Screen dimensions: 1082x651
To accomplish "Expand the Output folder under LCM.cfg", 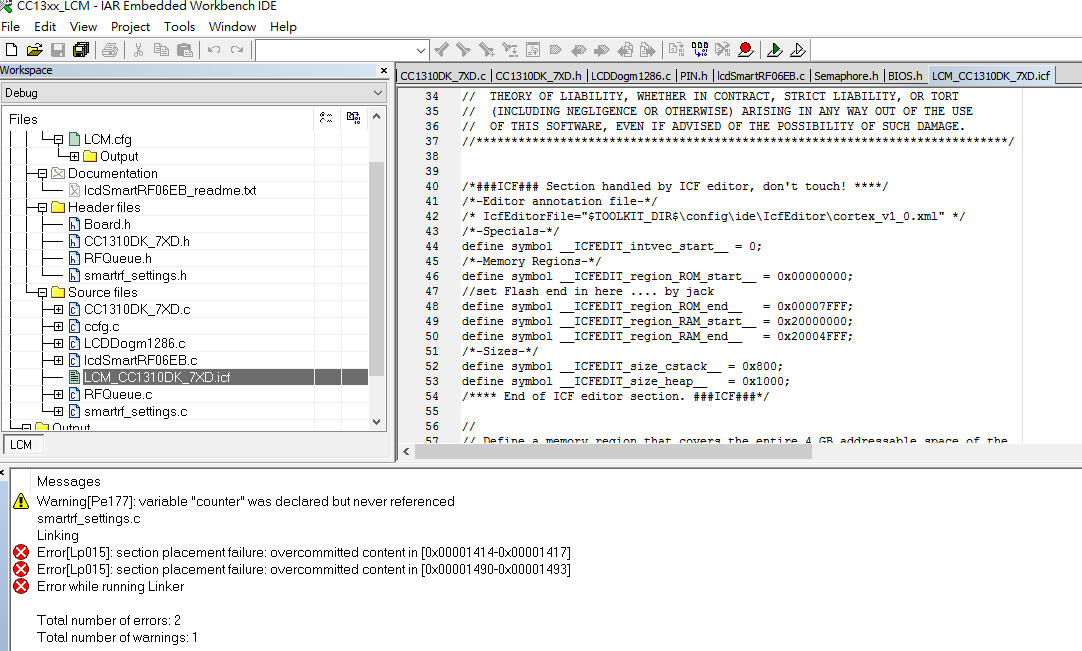I will [x=75, y=157].
